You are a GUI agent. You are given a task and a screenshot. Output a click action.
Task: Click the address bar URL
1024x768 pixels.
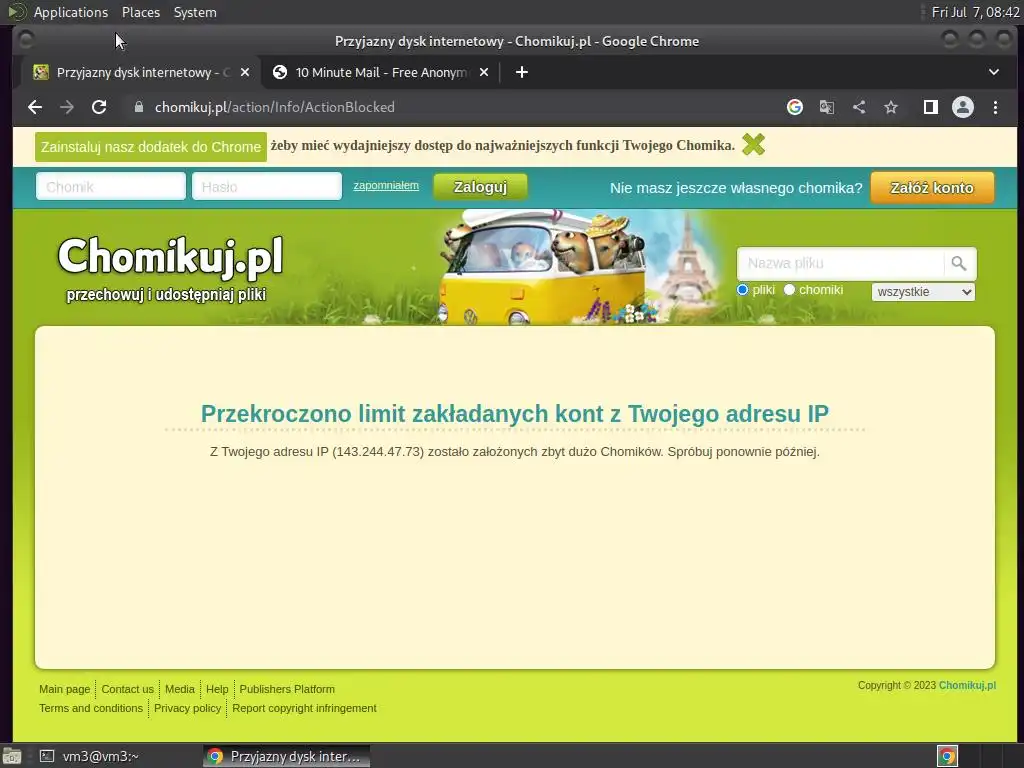click(274, 107)
